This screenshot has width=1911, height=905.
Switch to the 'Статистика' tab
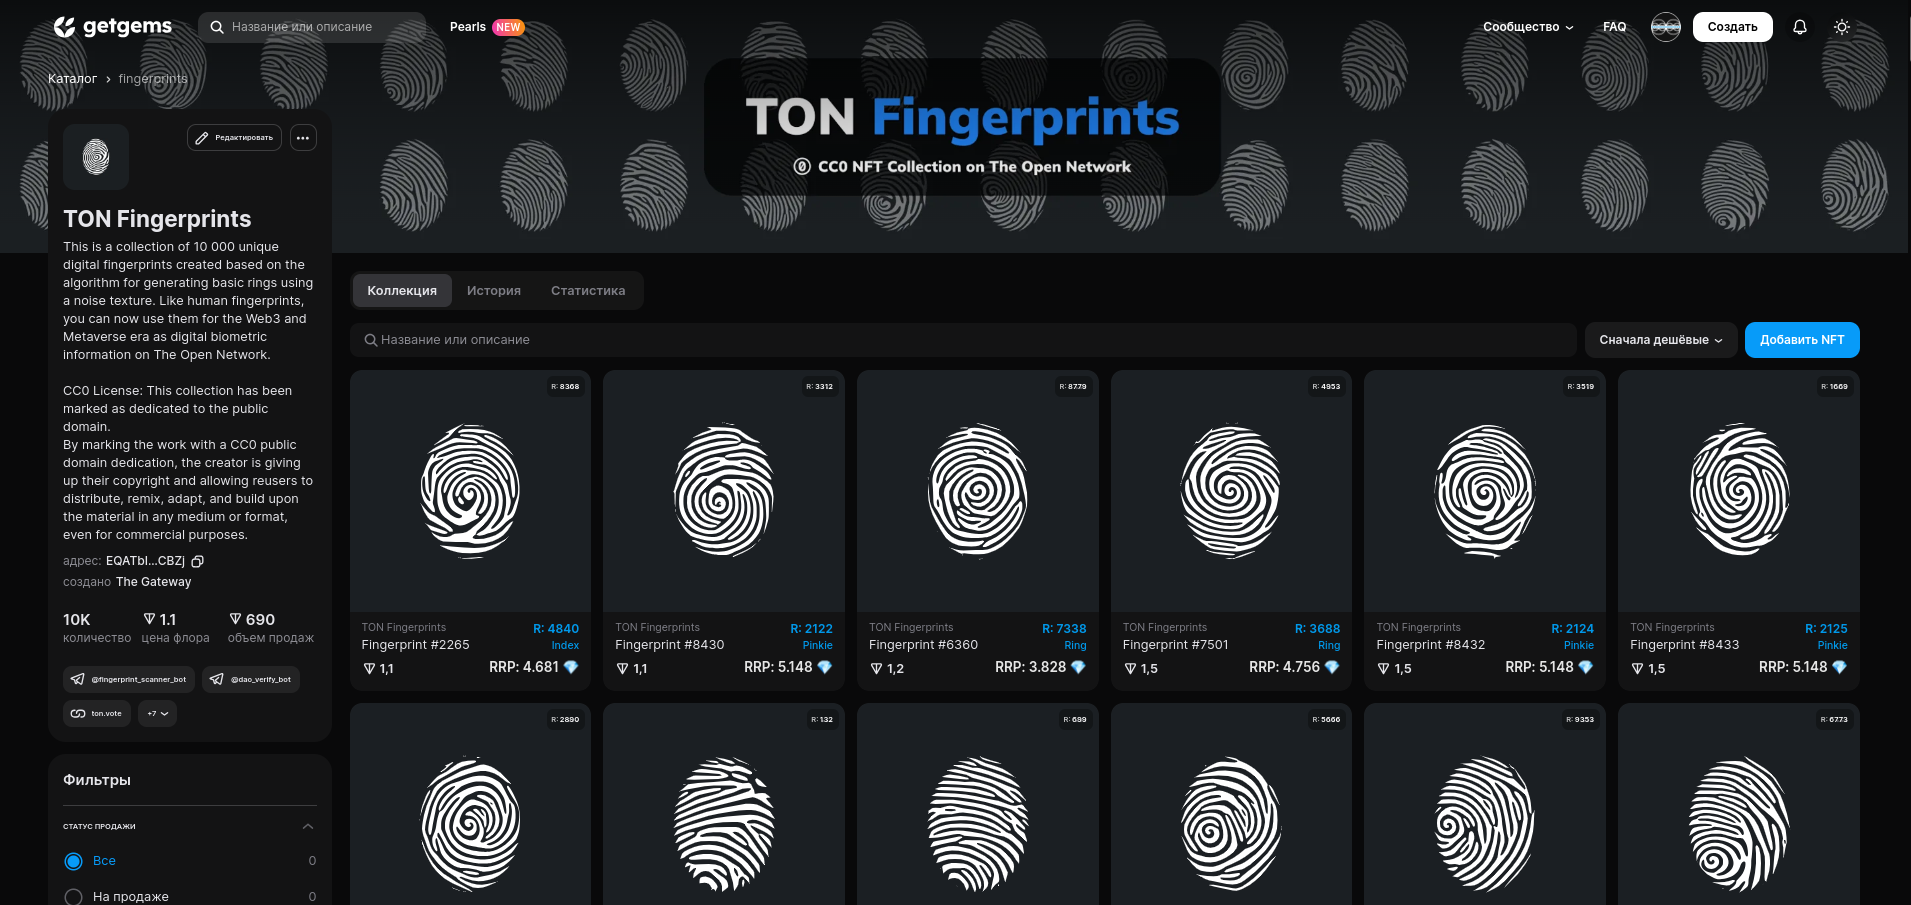click(588, 291)
